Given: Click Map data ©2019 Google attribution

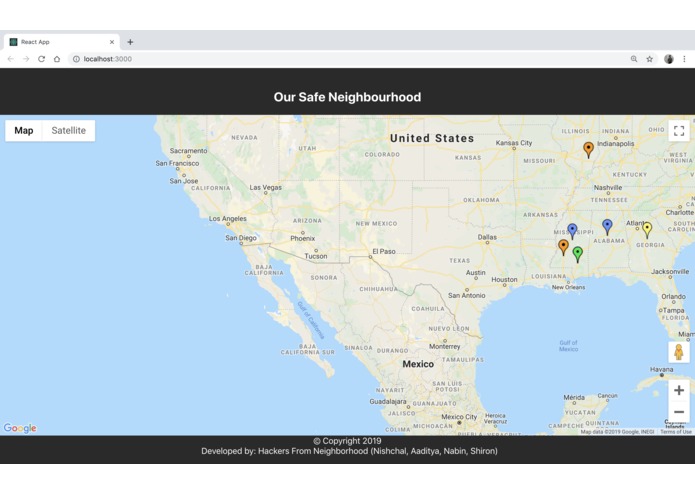Looking at the screenshot, I should (x=617, y=432).
